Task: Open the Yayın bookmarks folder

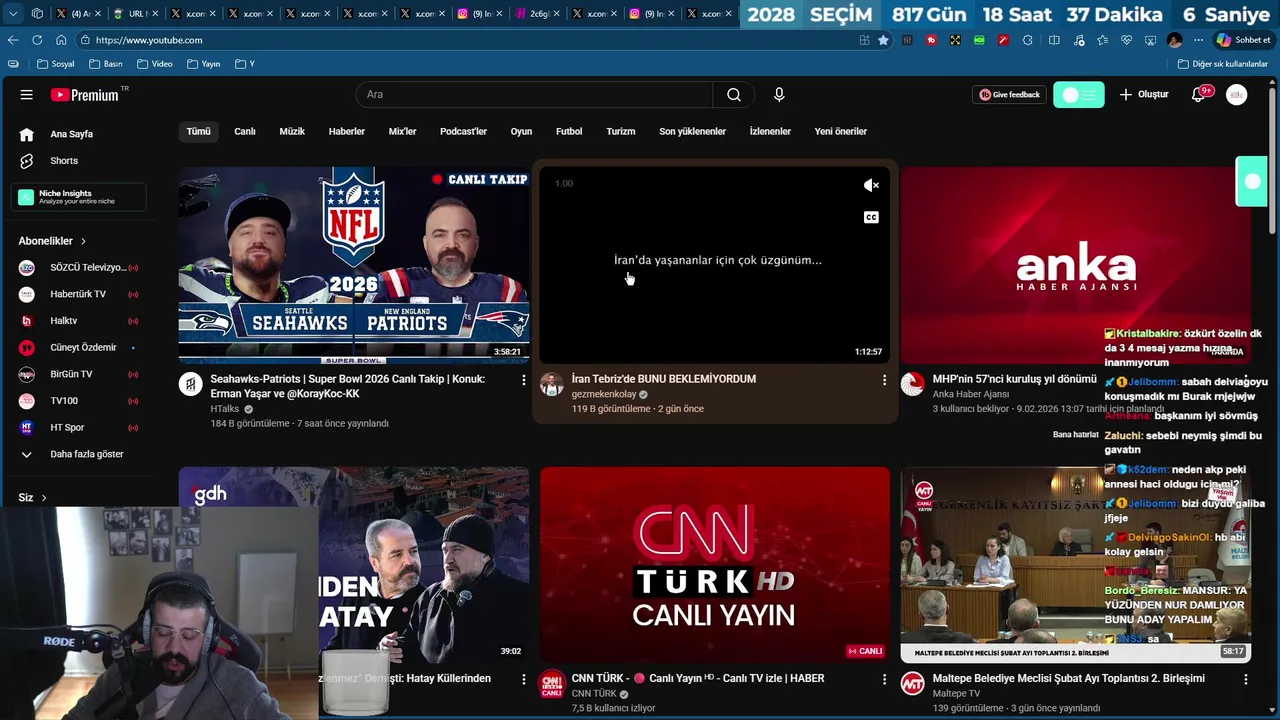Action: (204, 64)
